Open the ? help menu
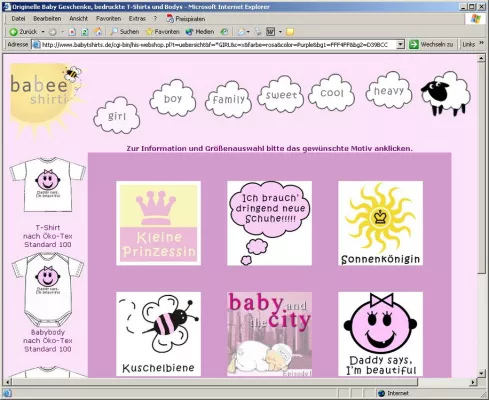The width and height of the screenshot is (489, 400). [x=155, y=19]
